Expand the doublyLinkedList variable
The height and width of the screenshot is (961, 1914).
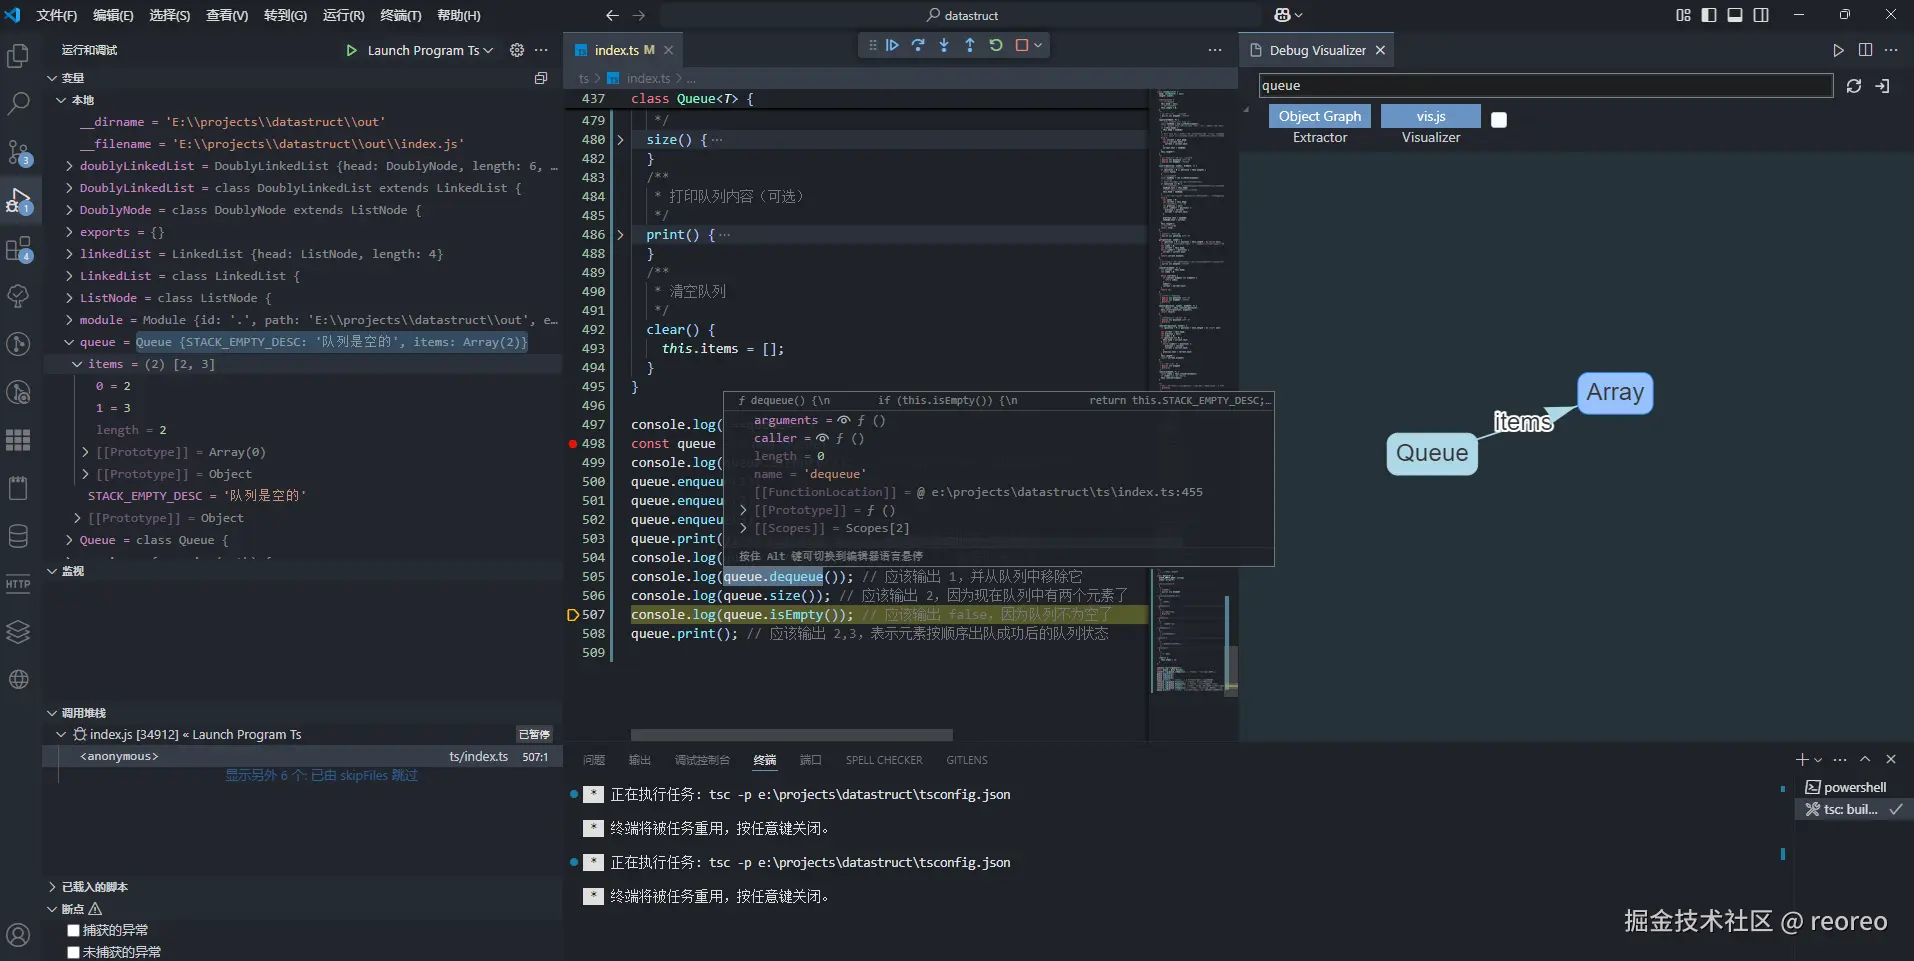pyautogui.click(x=69, y=166)
